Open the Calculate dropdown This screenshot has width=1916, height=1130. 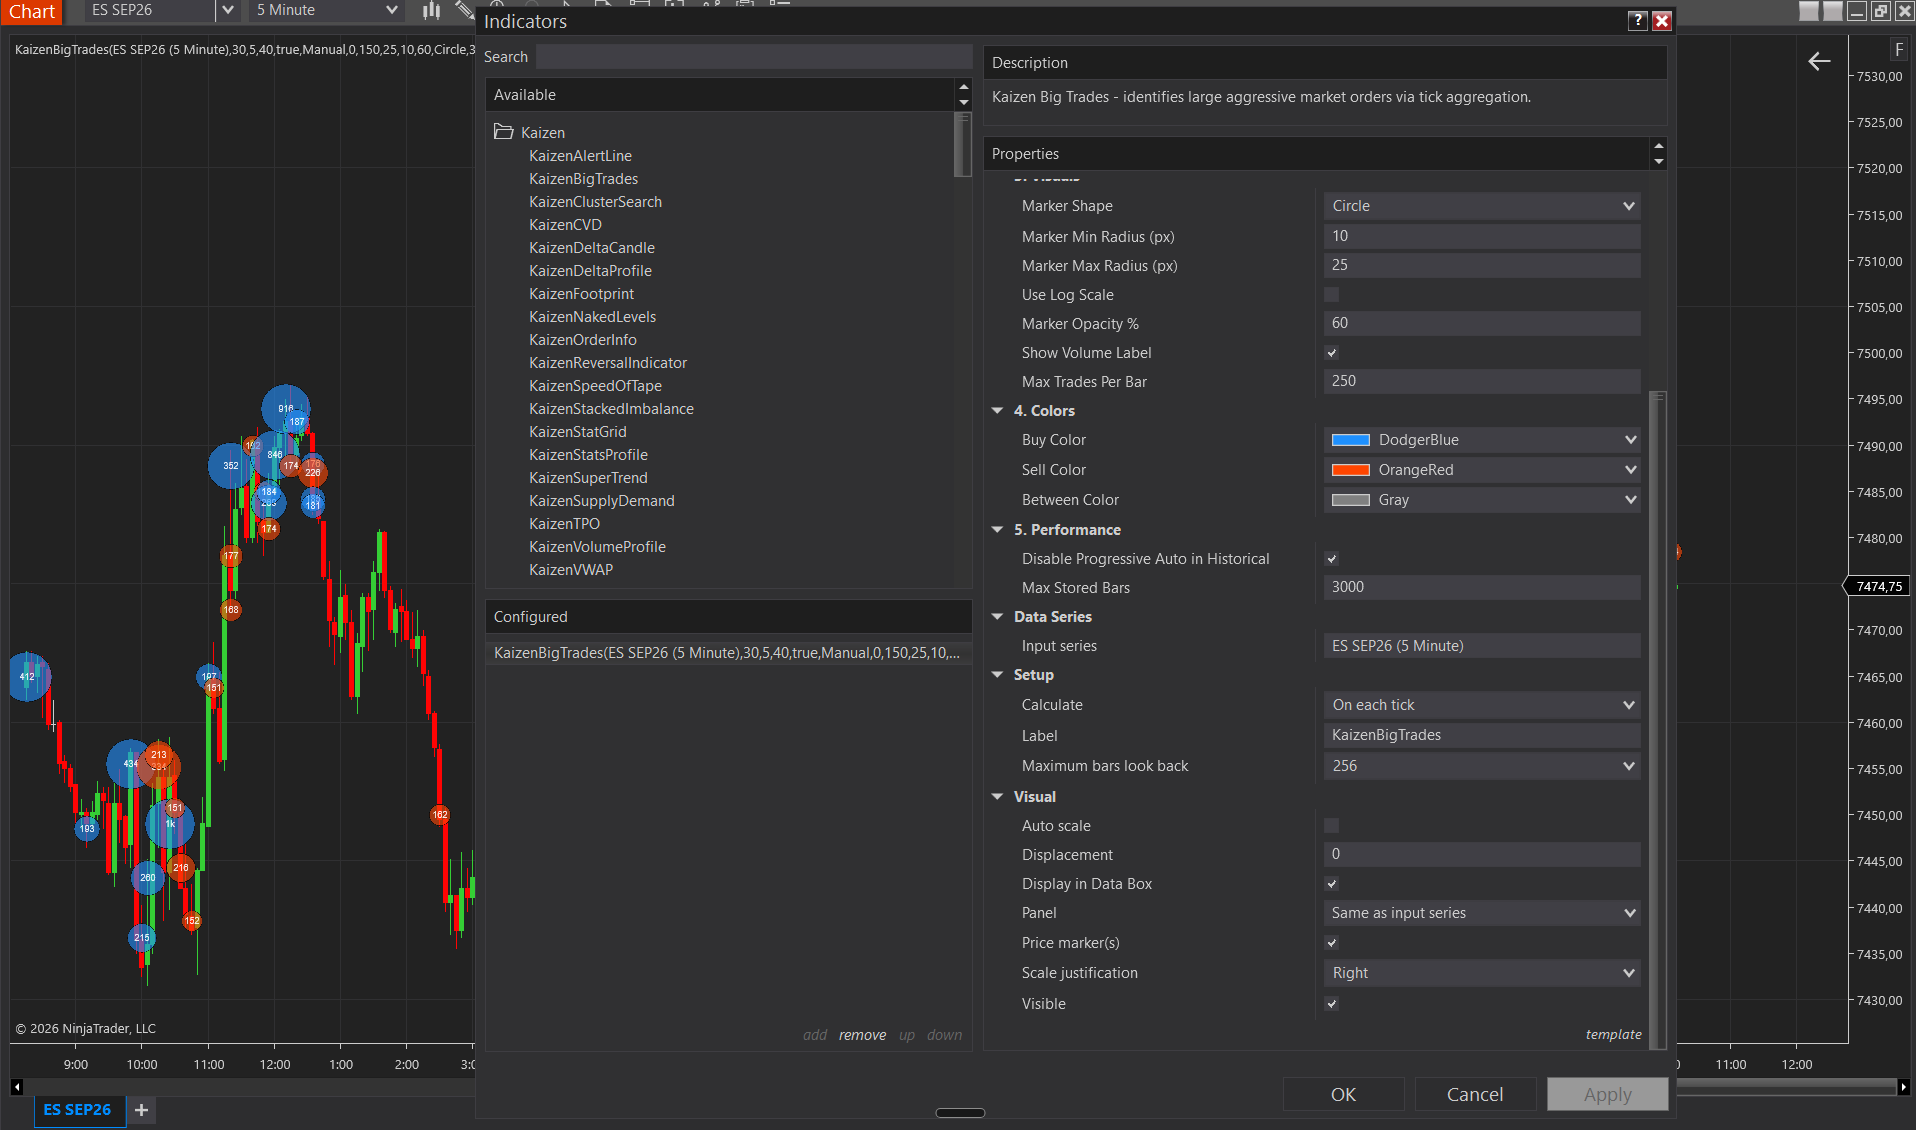[1482, 705]
